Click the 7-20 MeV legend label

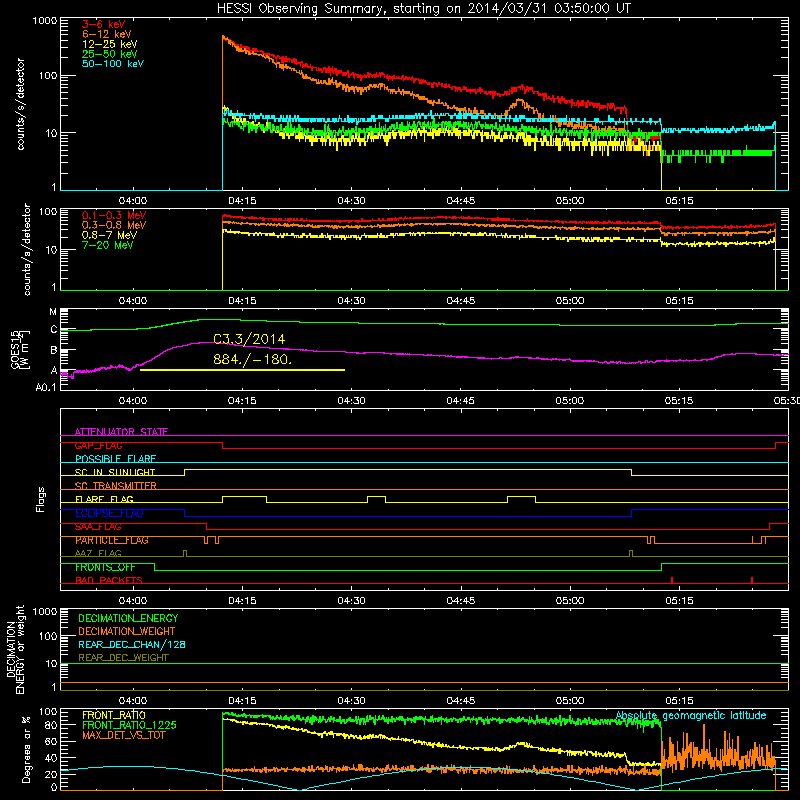coord(108,245)
